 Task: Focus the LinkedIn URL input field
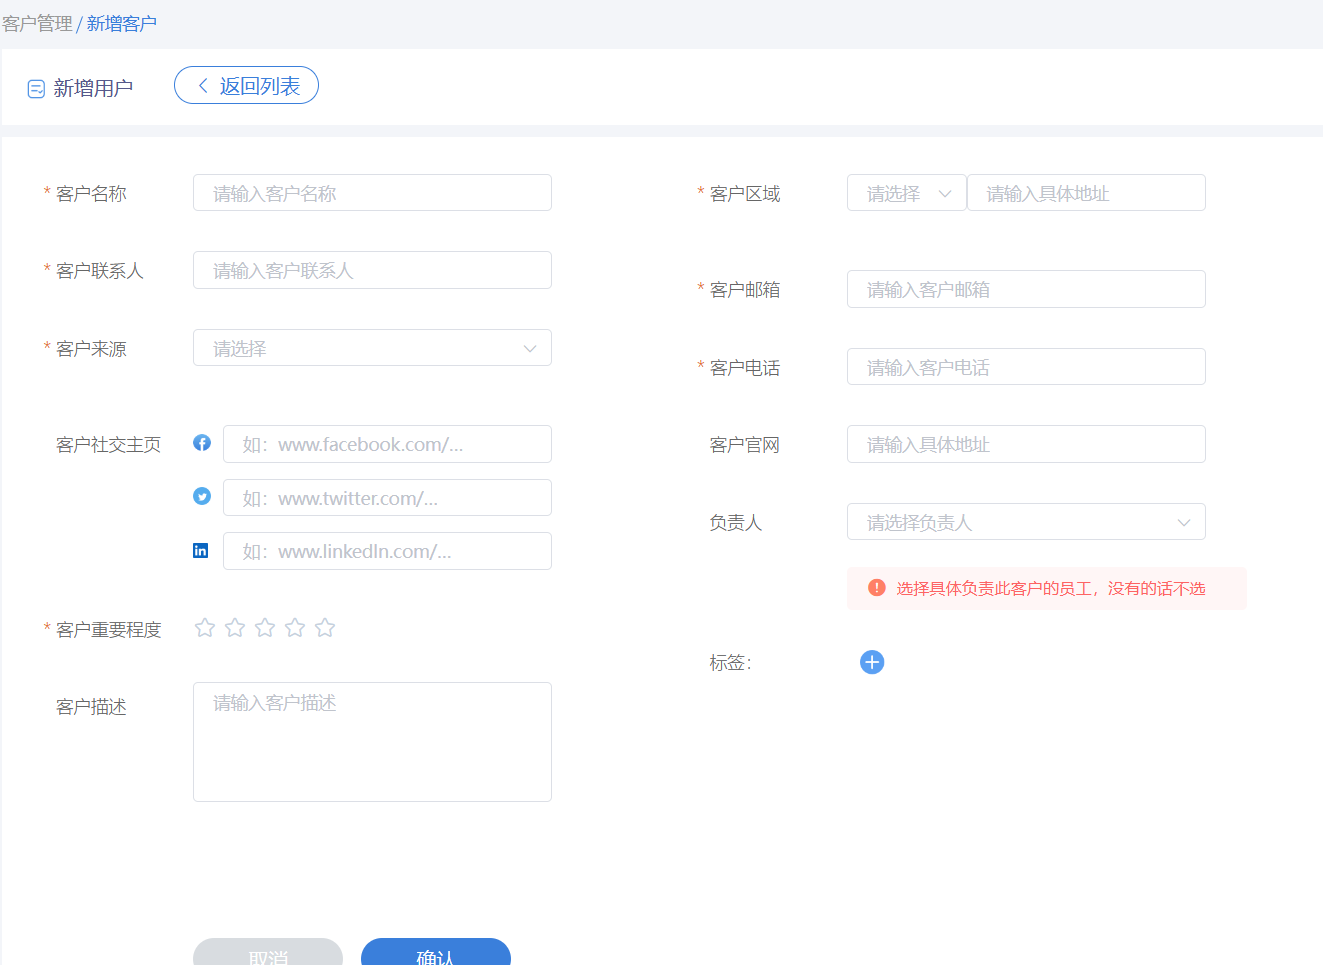pos(387,551)
